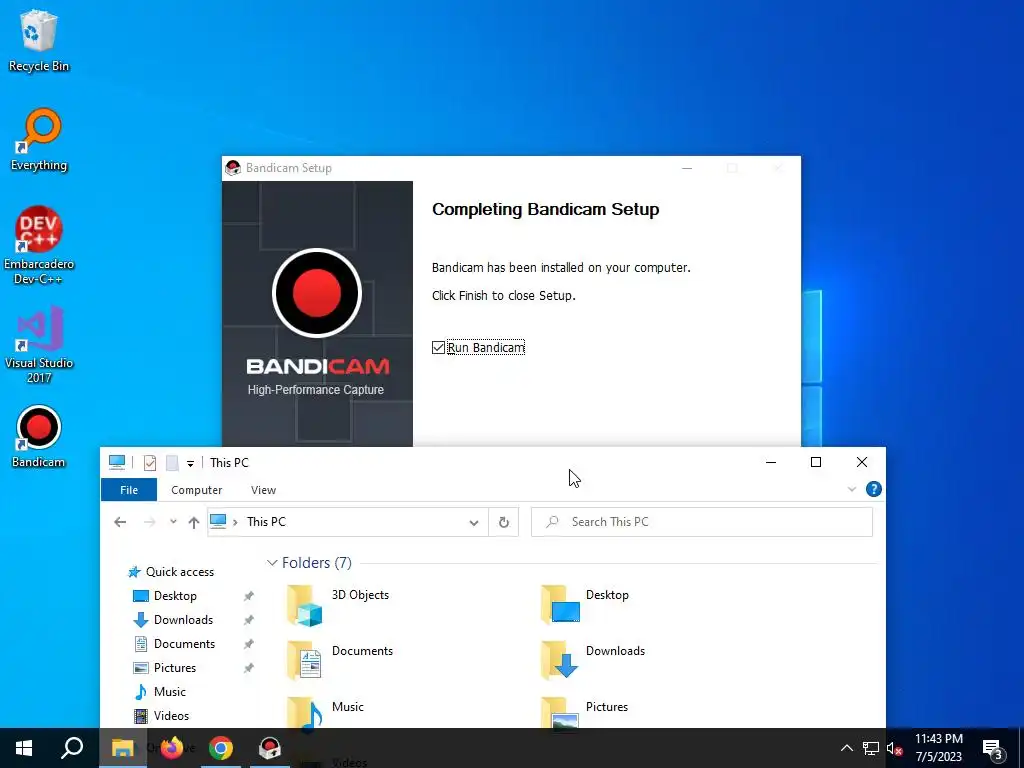Open the clock showing 11:43 PM

[x=938, y=748]
